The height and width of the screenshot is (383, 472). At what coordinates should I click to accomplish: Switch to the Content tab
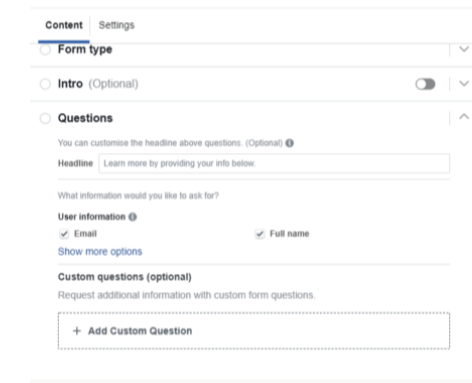tap(64, 25)
